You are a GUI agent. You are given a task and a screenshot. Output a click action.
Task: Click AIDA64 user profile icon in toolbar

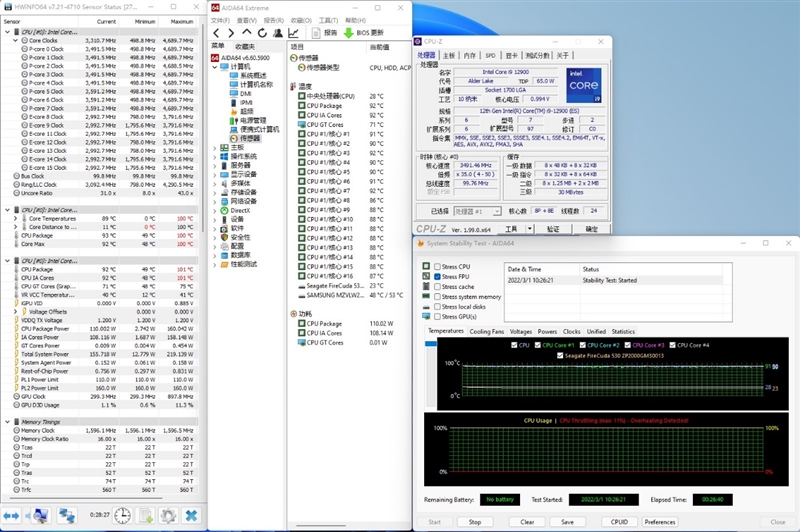[278, 33]
